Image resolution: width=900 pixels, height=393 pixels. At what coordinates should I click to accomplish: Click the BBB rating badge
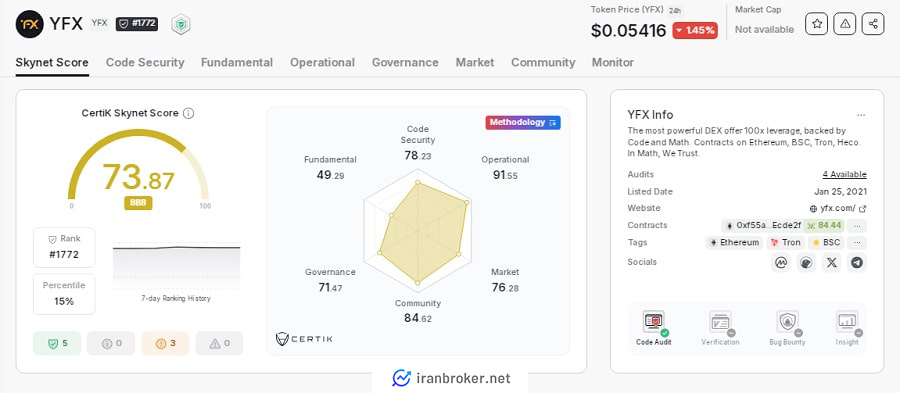[138, 203]
